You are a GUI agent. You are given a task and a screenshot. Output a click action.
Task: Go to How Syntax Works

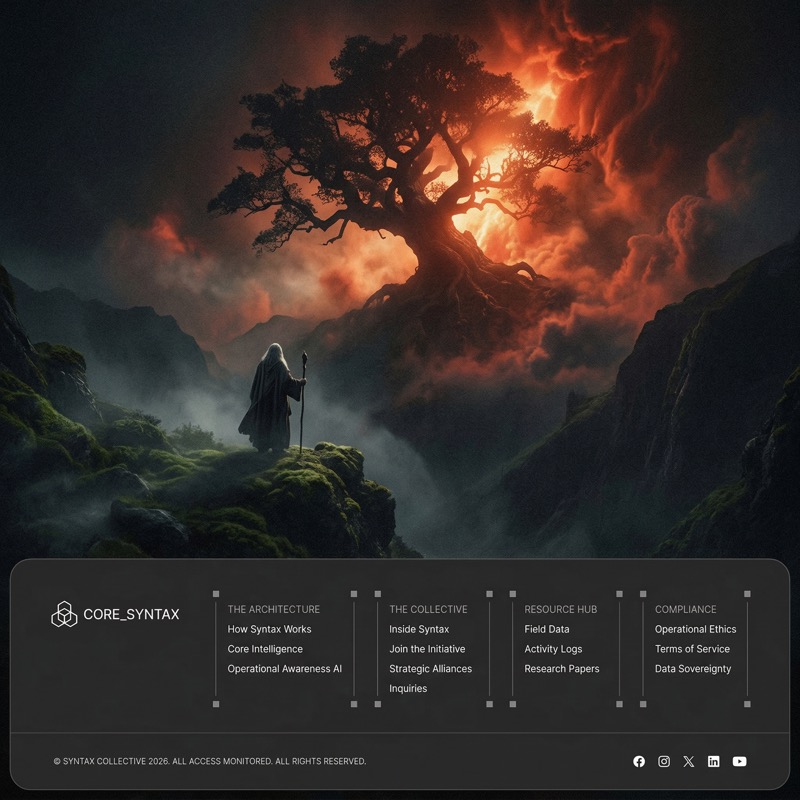[x=269, y=629]
